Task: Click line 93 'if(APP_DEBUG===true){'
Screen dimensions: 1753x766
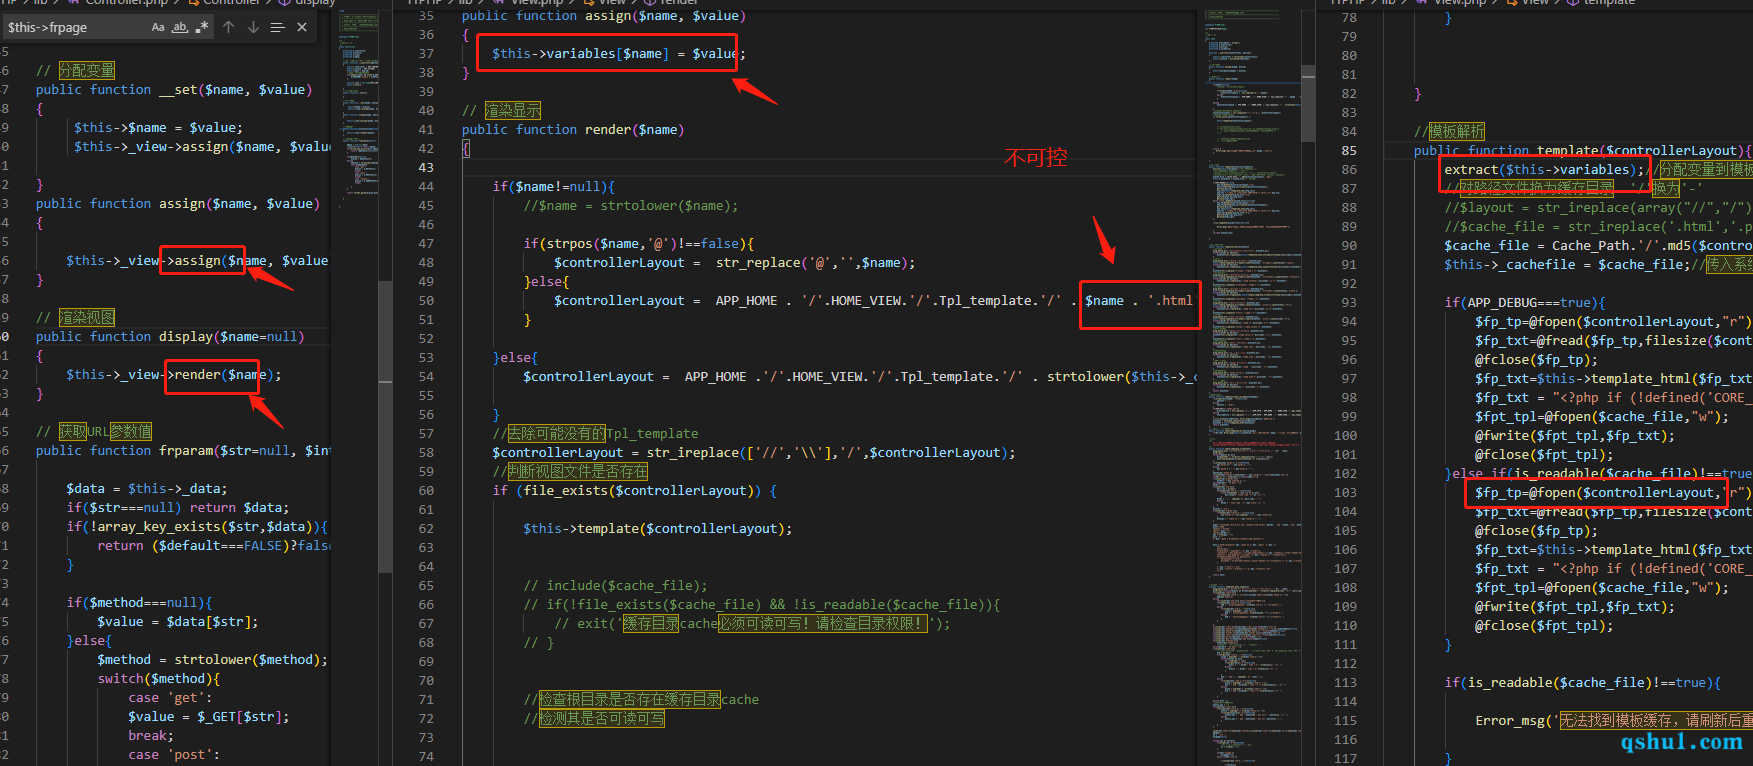Action: point(1525,302)
